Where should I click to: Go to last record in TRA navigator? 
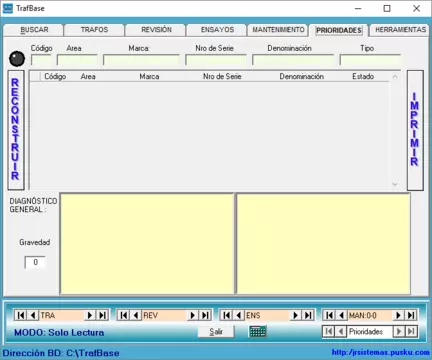point(102,315)
